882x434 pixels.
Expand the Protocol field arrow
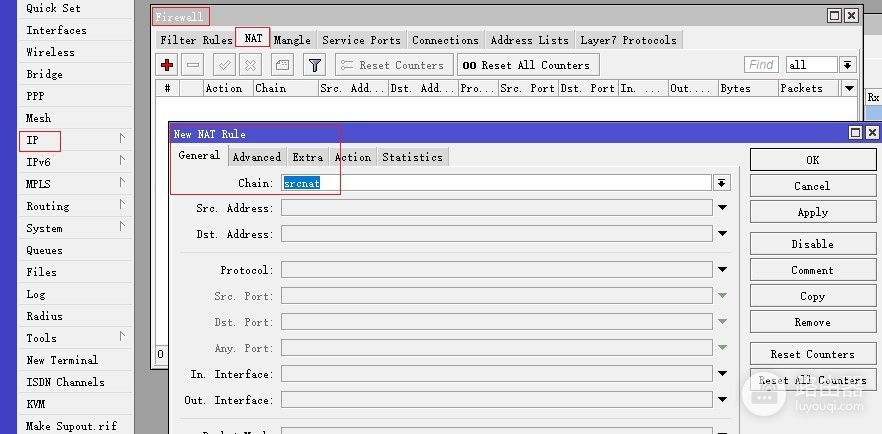coord(722,270)
